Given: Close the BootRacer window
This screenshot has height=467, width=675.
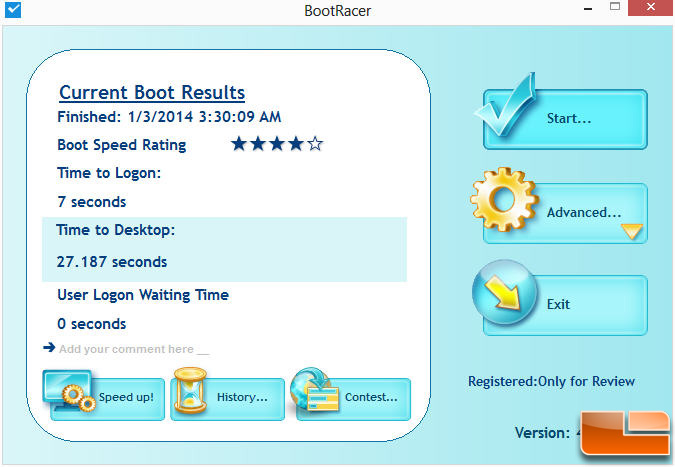Looking at the screenshot, I should coord(651,7).
